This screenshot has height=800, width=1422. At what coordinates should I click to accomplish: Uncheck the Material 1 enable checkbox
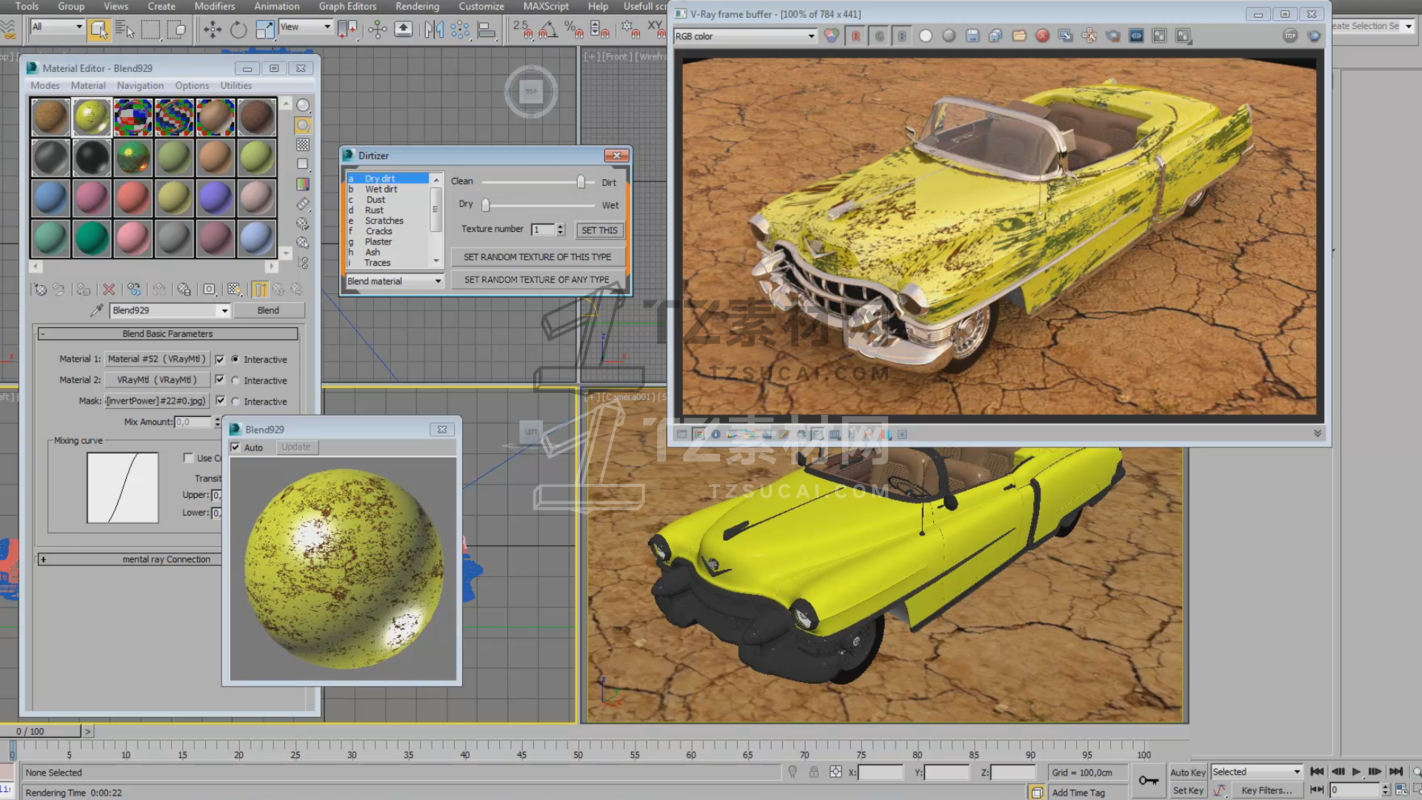click(220, 359)
